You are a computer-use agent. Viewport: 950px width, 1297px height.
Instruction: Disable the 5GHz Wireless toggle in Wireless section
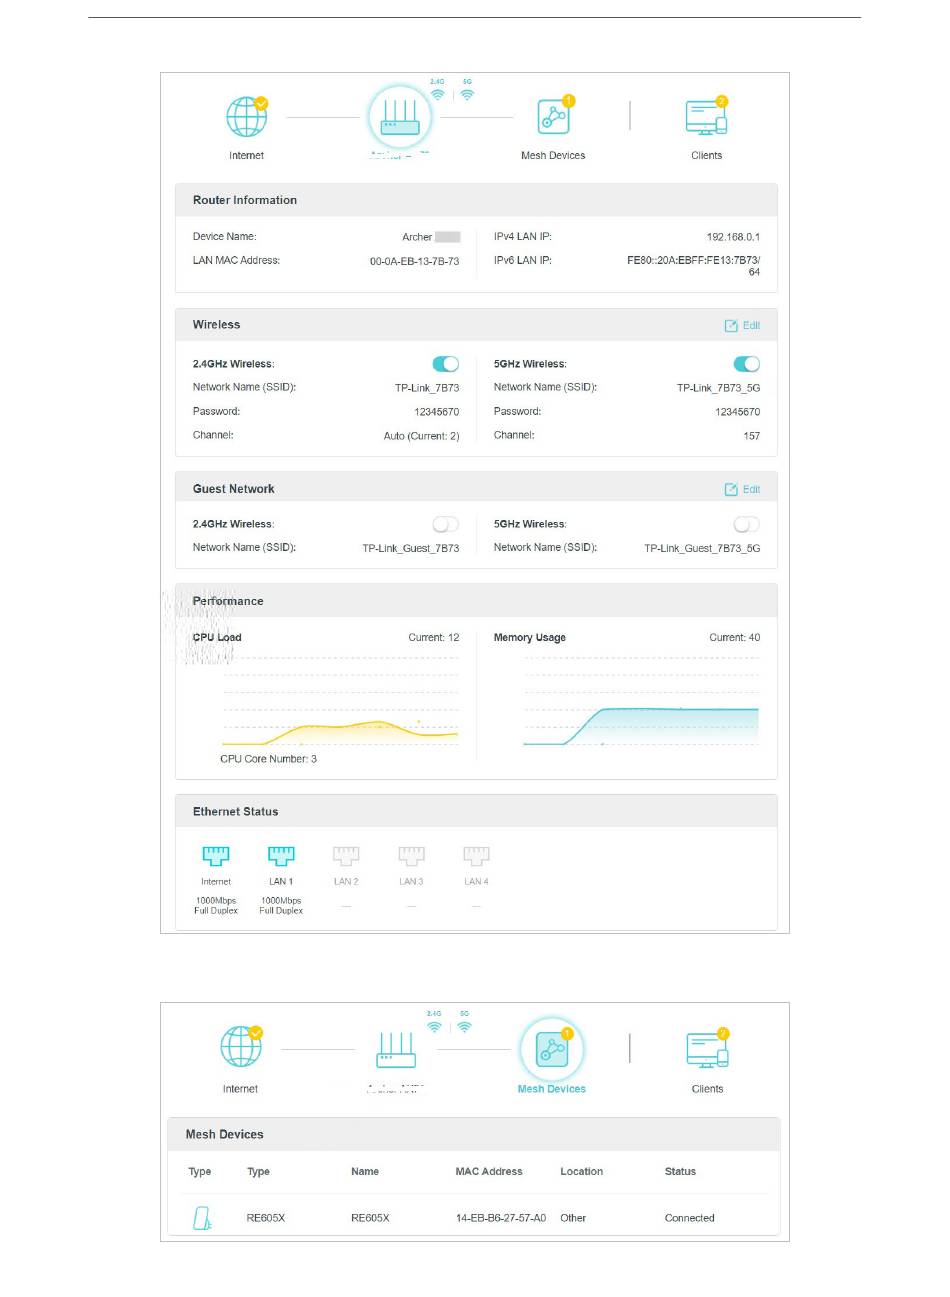pos(746,364)
